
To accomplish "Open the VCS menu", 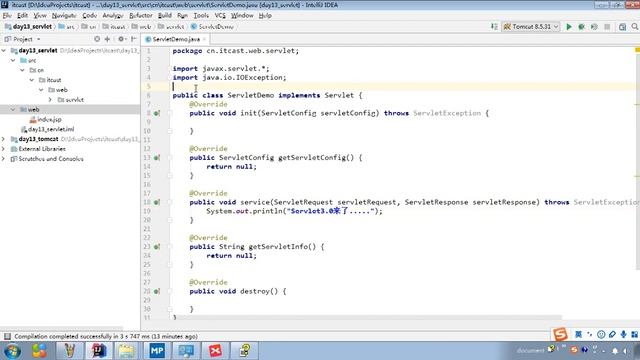I will [x=220, y=16].
